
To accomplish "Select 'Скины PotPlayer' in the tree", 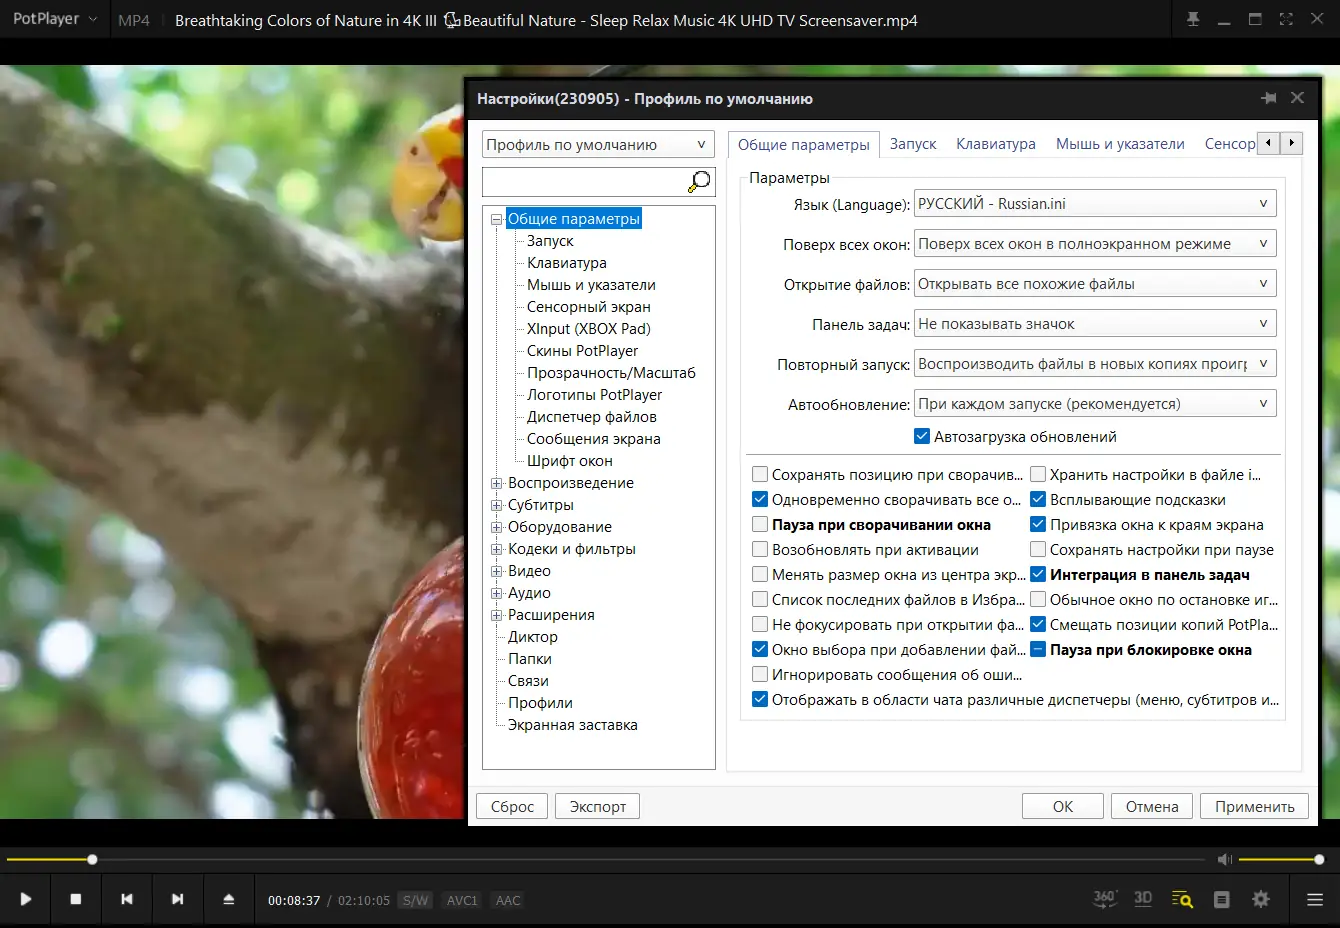I will point(582,351).
